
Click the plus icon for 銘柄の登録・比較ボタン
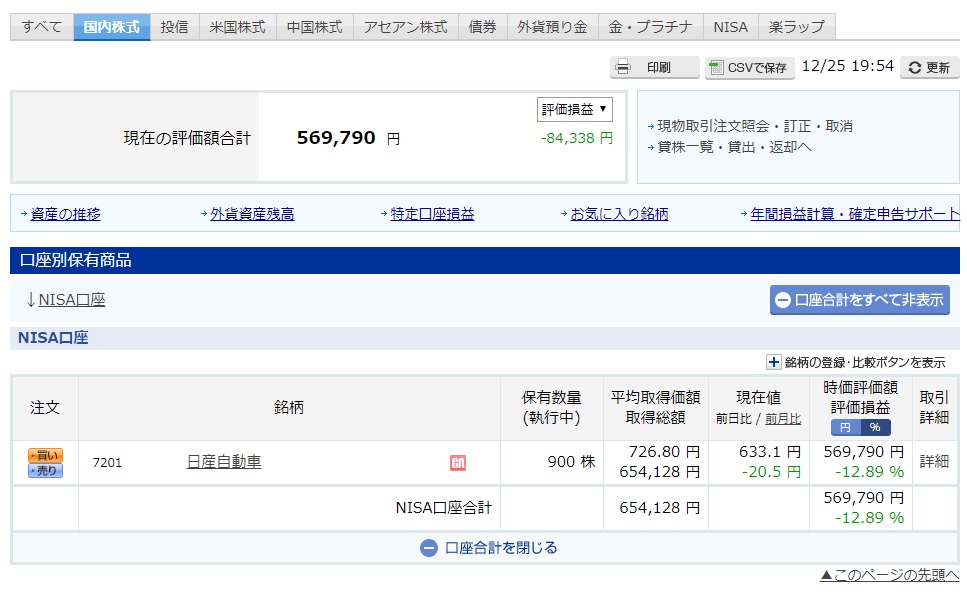[x=773, y=362]
